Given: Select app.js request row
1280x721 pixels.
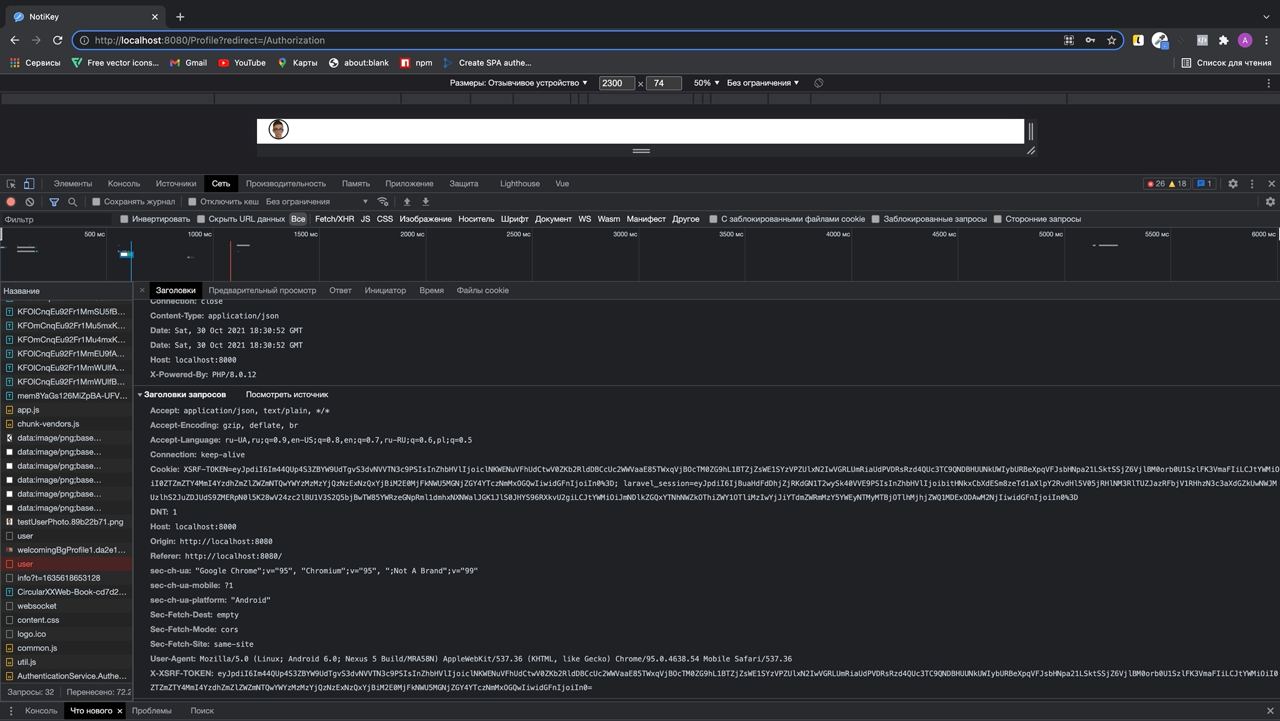Looking at the screenshot, I should [66, 410].
